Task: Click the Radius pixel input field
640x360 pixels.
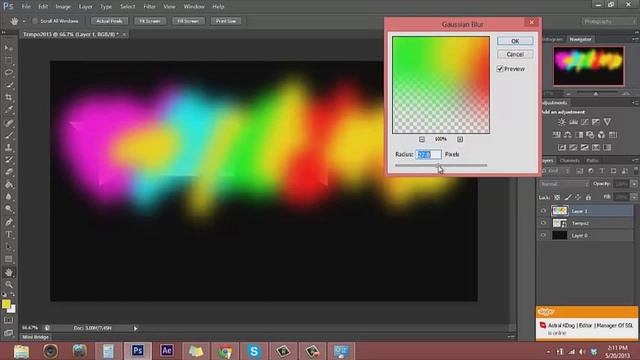Action: [429, 154]
